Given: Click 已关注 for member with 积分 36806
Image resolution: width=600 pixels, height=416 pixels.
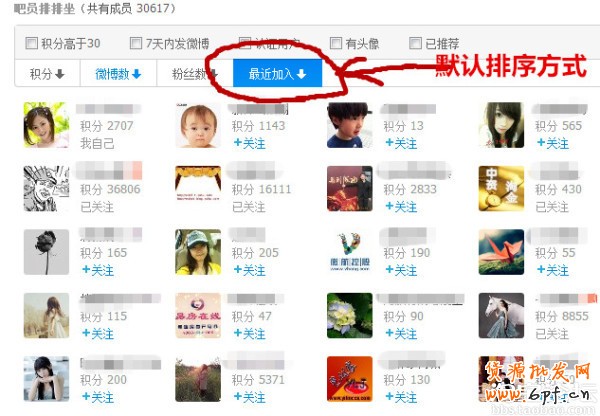Looking at the screenshot, I should pos(97,207).
